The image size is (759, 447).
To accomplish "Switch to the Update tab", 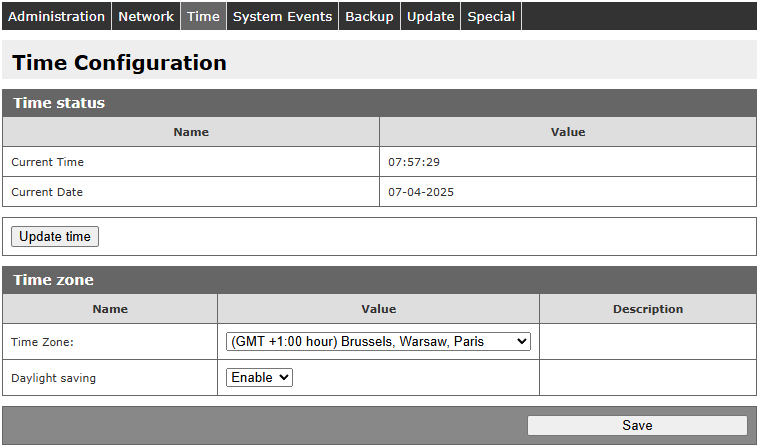I will (430, 16).
